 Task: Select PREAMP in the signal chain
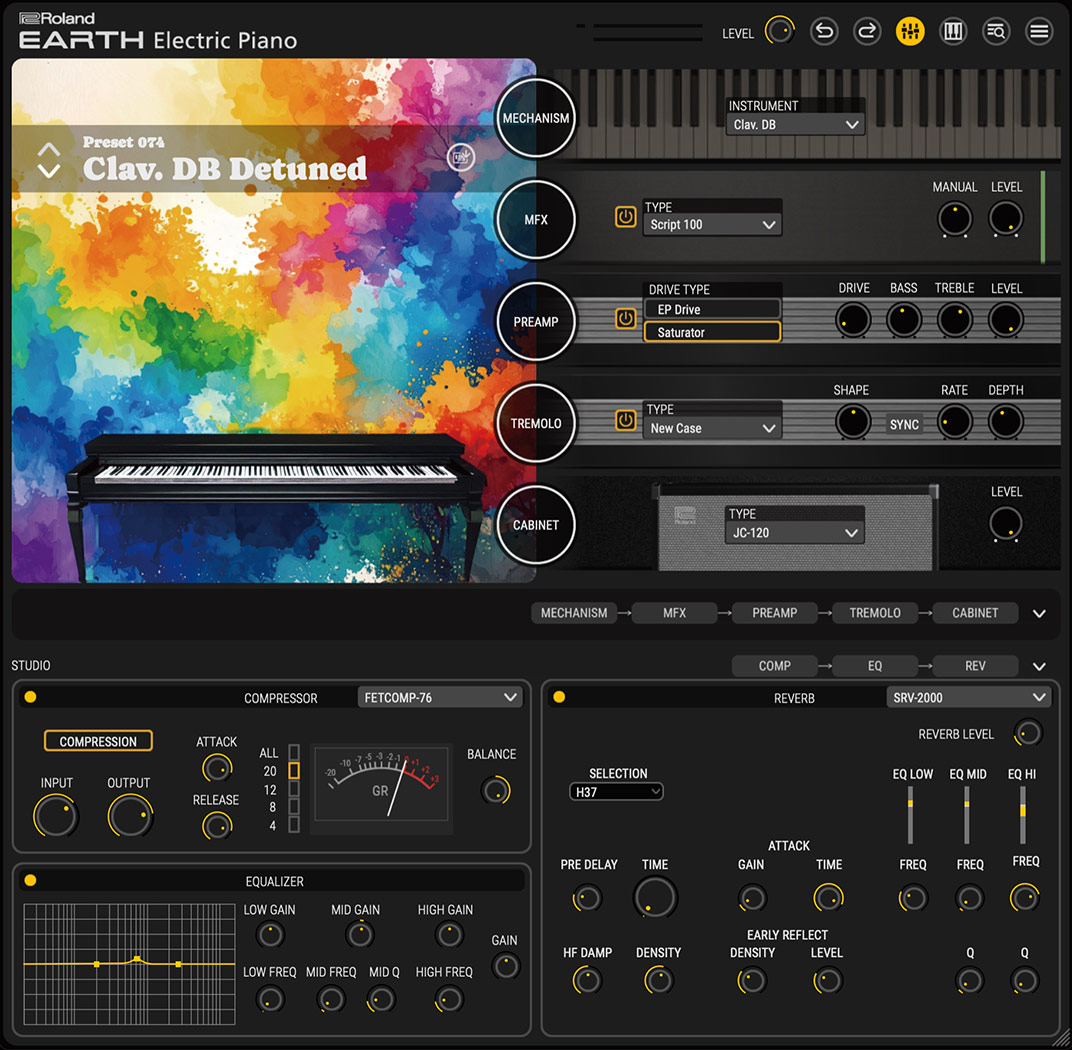[x=774, y=613]
